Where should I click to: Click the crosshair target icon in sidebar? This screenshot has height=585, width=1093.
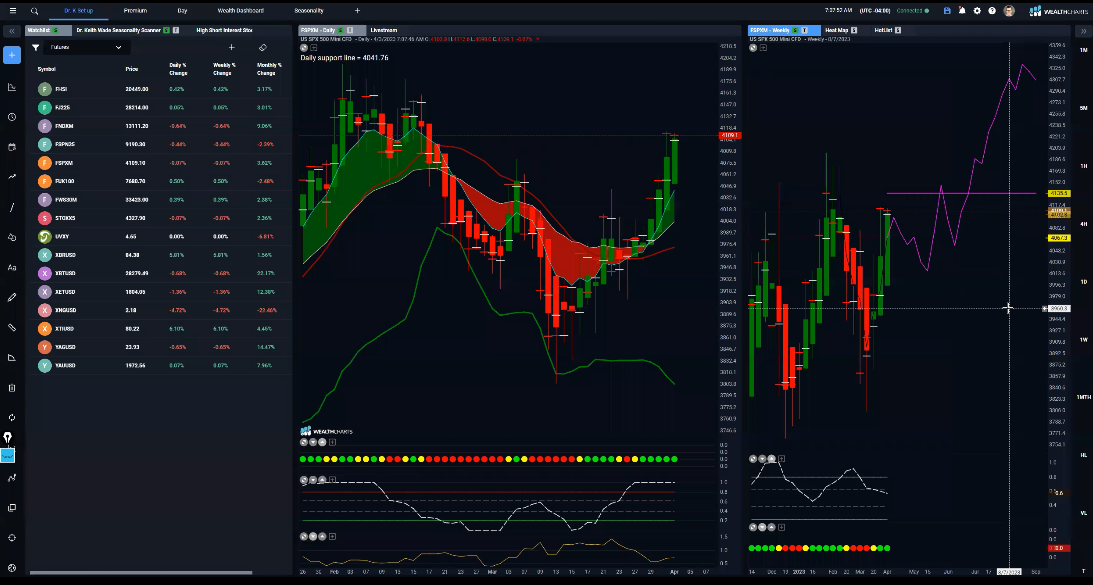pos(12,538)
